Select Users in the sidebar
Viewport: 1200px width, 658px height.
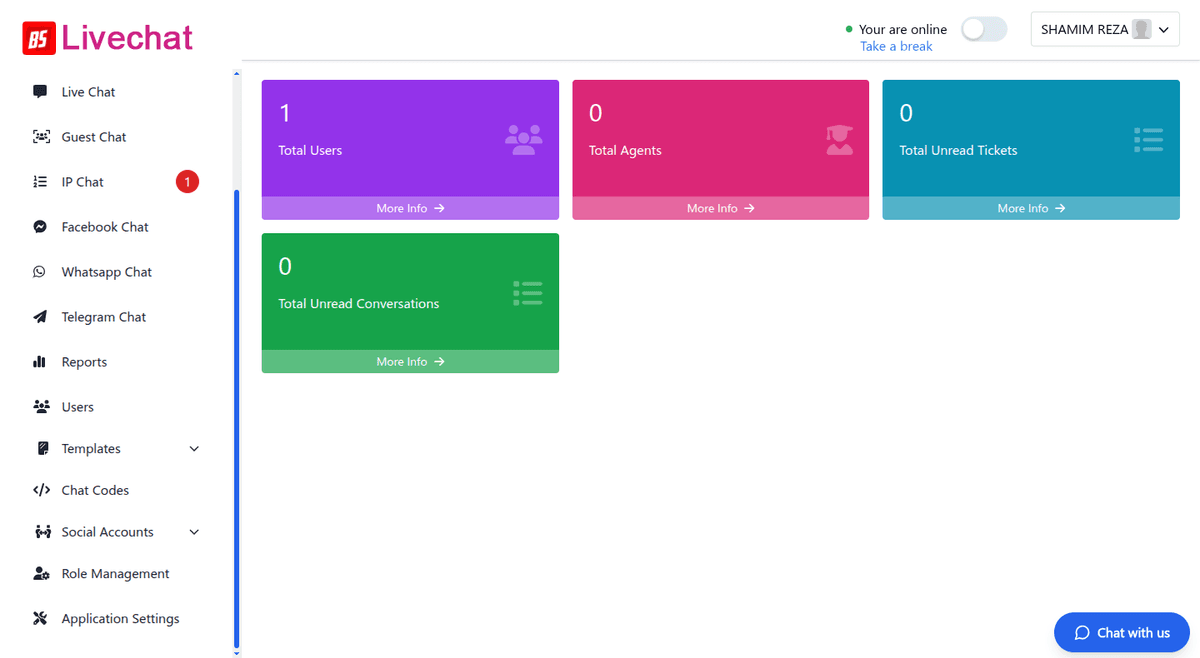pyautogui.click(x=77, y=407)
